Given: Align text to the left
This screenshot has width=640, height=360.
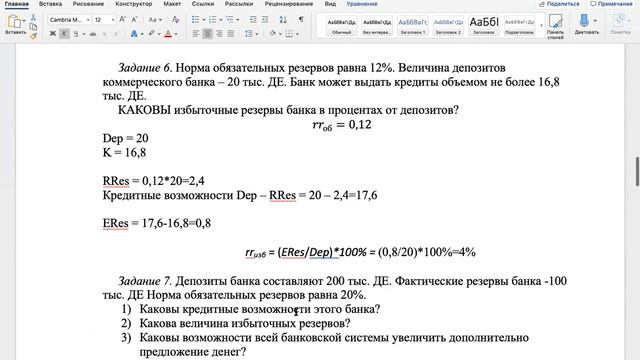Looking at the screenshot, I should [x=196, y=34].
